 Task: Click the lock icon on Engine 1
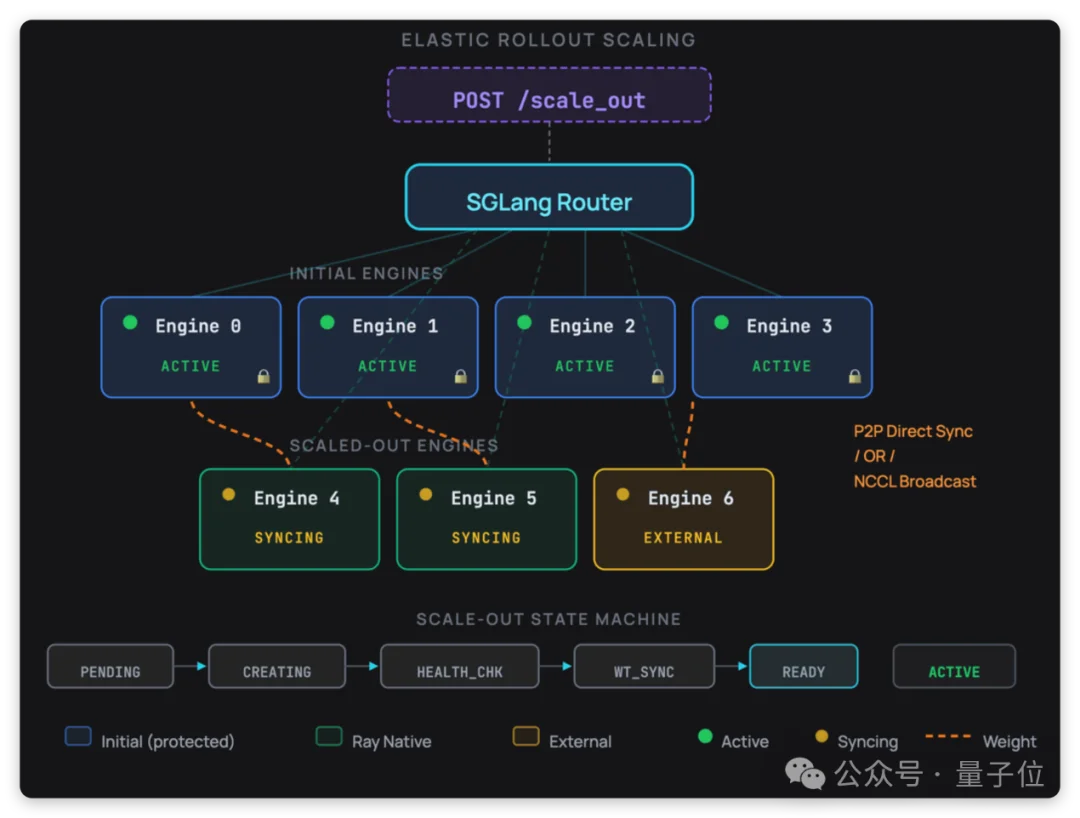[461, 377]
